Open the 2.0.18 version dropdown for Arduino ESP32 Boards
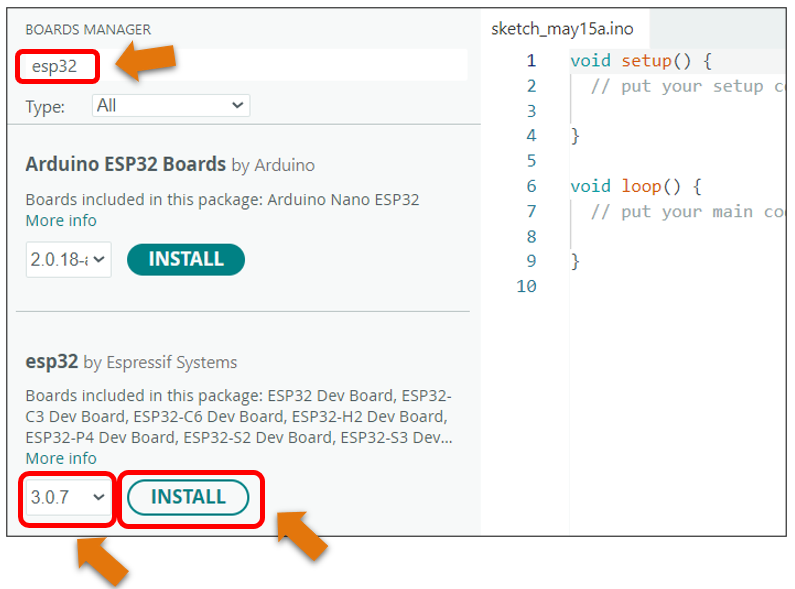 click(x=68, y=260)
